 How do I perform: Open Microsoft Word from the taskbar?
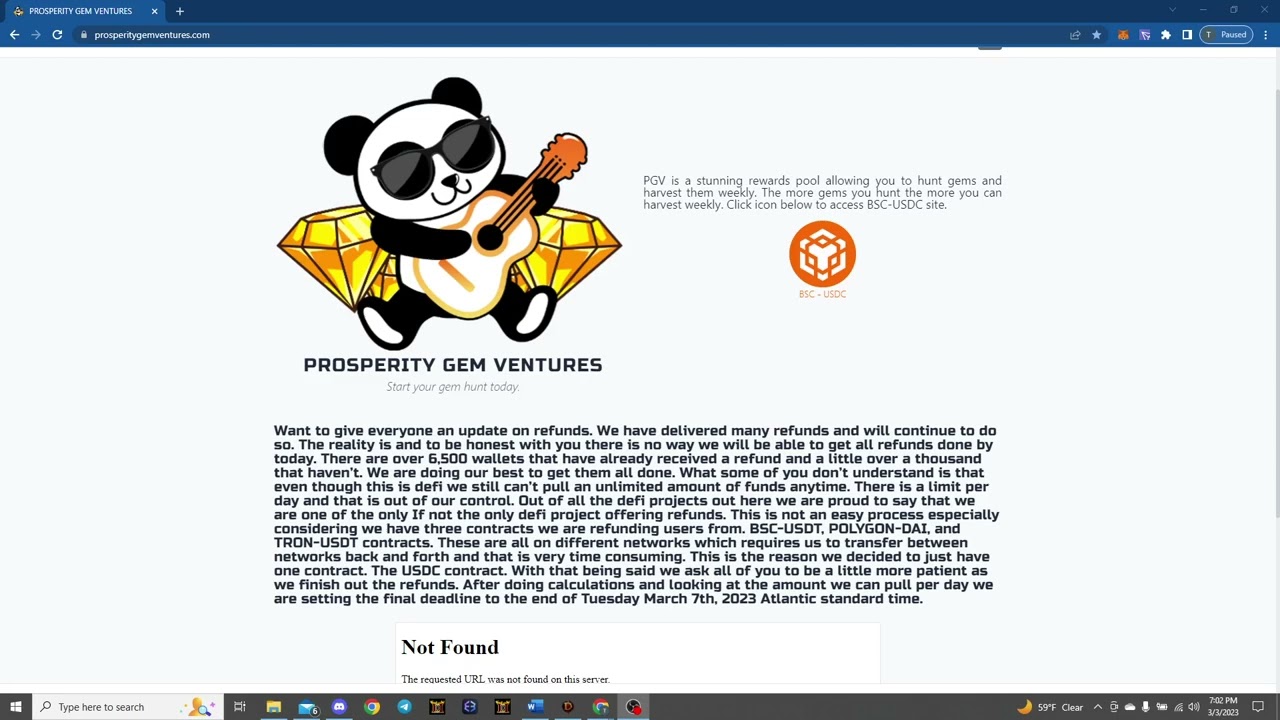click(x=535, y=707)
